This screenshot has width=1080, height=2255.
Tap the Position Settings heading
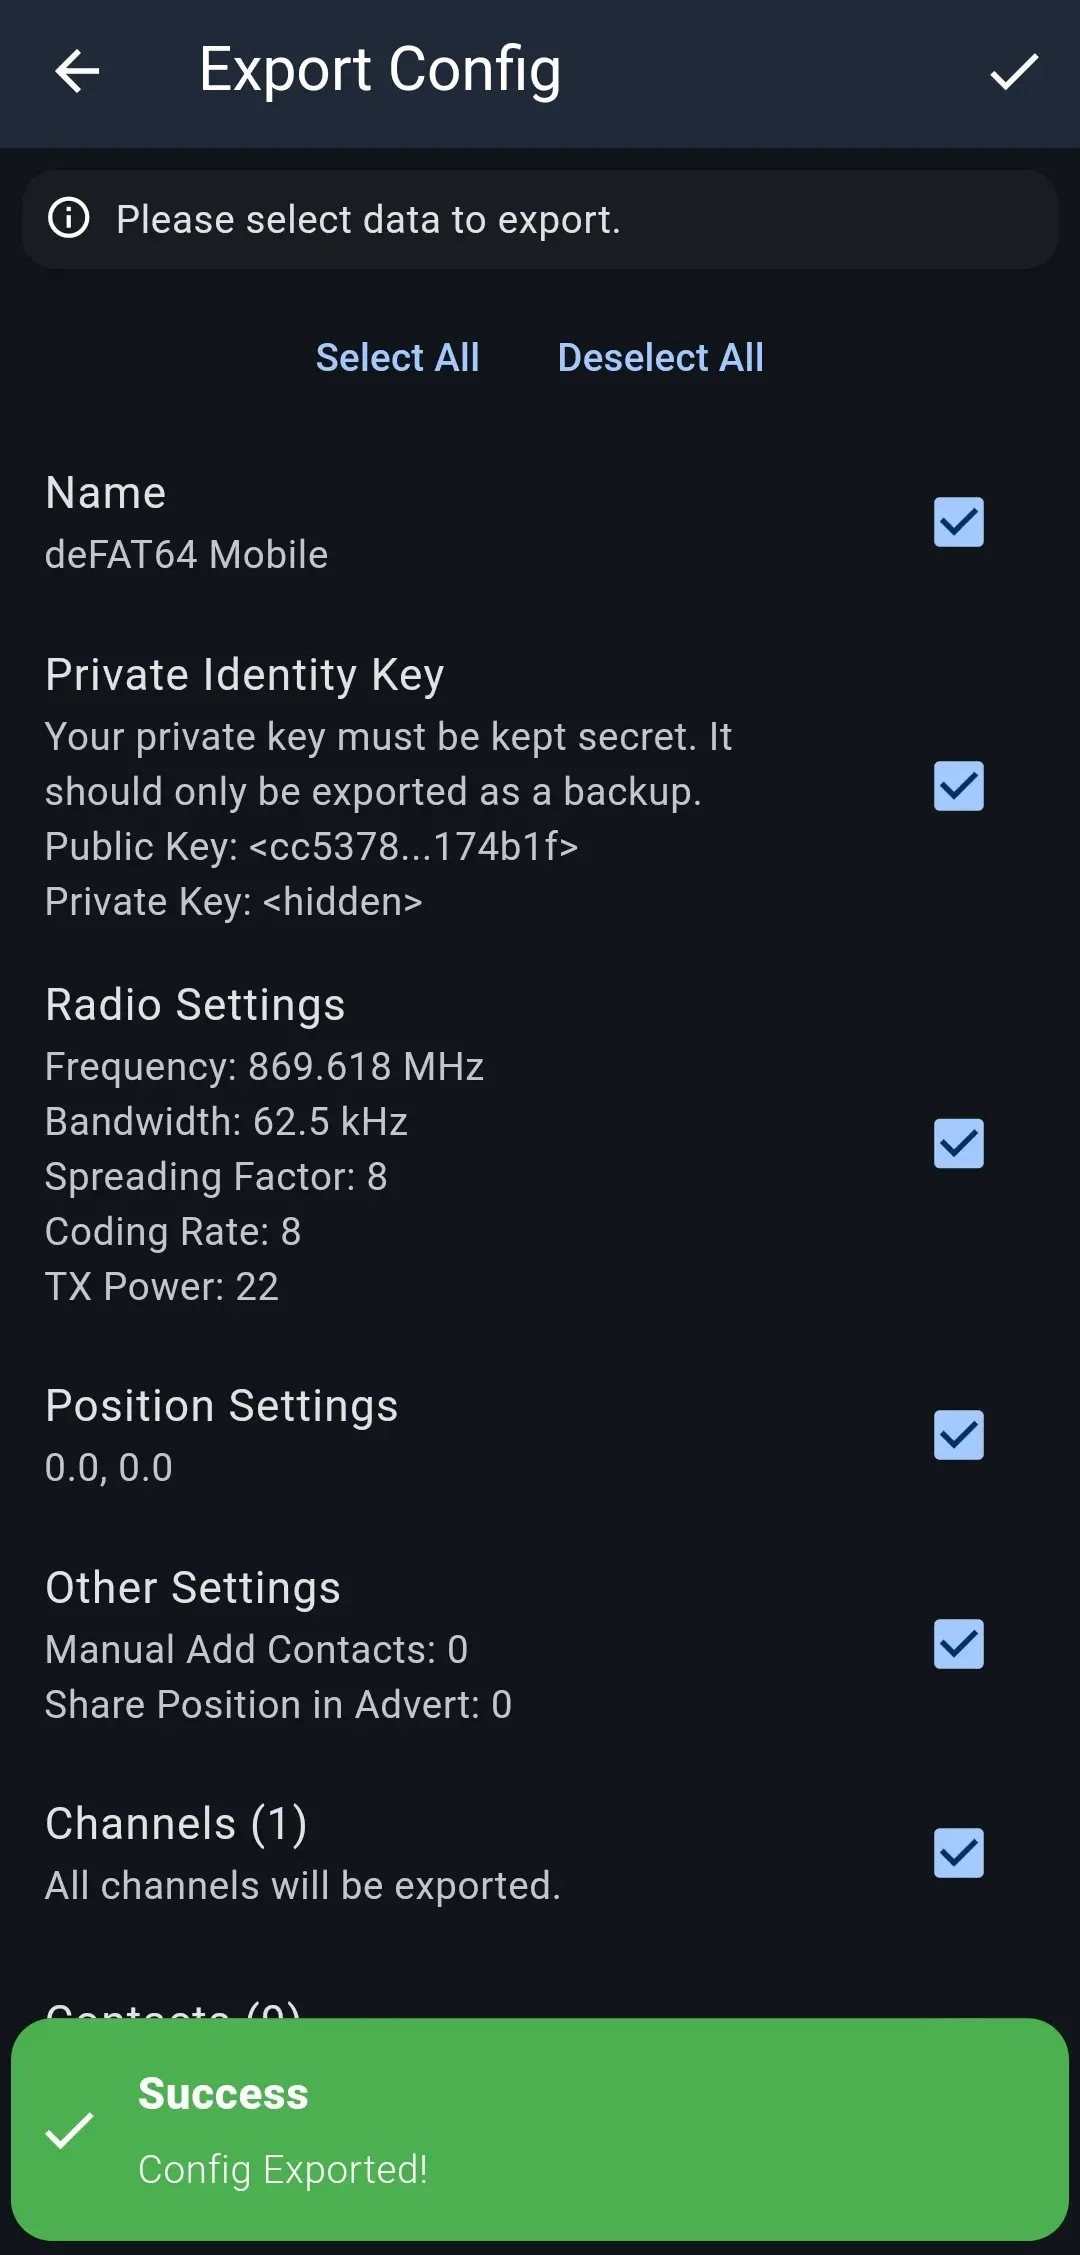[x=222, y=1406]
